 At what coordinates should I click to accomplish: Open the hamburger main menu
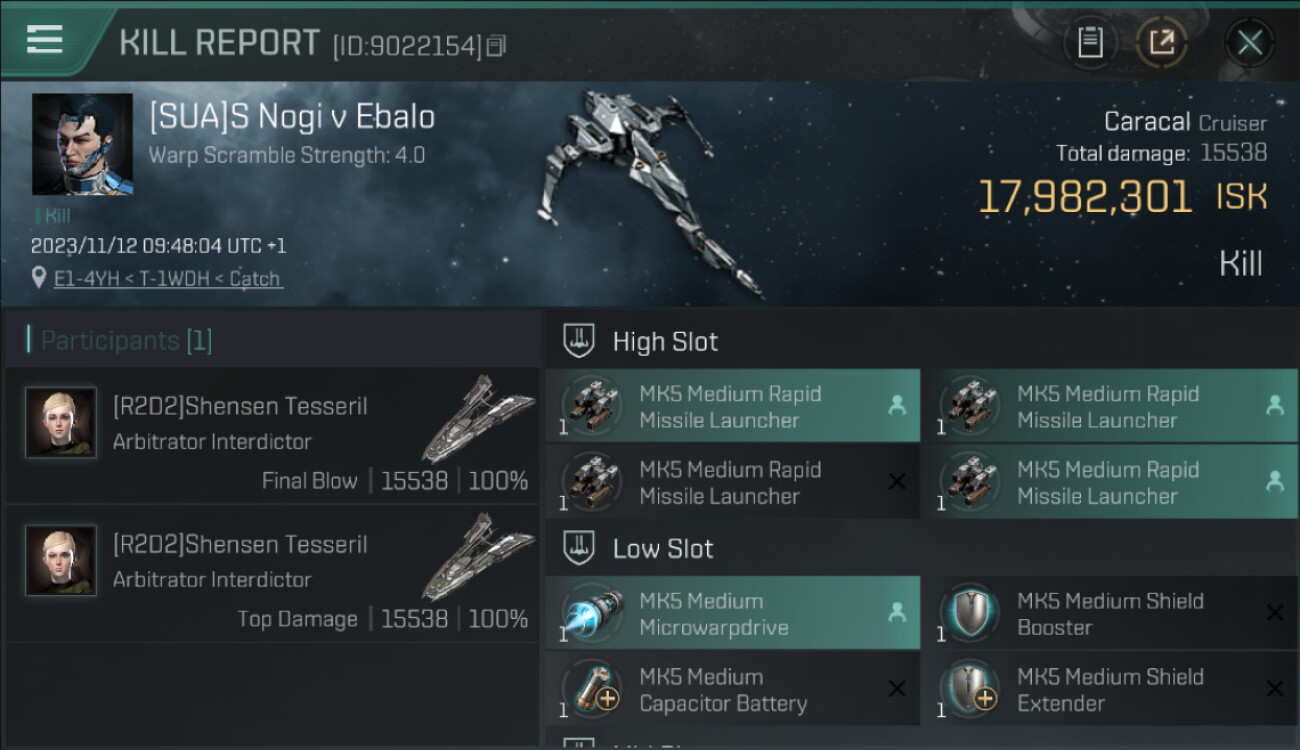coord(45,40)
